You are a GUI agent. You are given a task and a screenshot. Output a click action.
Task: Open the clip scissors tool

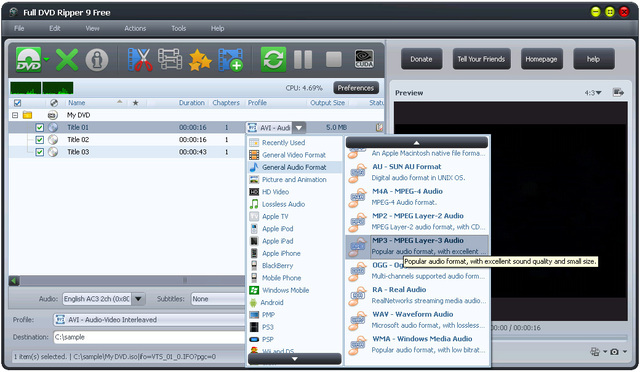(x=140, y=60)
